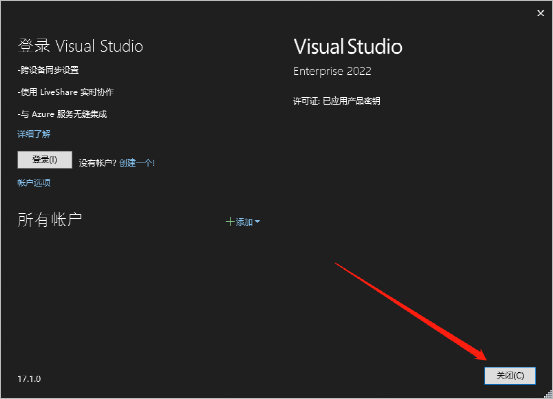Screen dimensions: 553x399
Task: Click the 使用 LiveShare 实时协作 bullet item
Action: pyautogui.click(x=65, y=92)
